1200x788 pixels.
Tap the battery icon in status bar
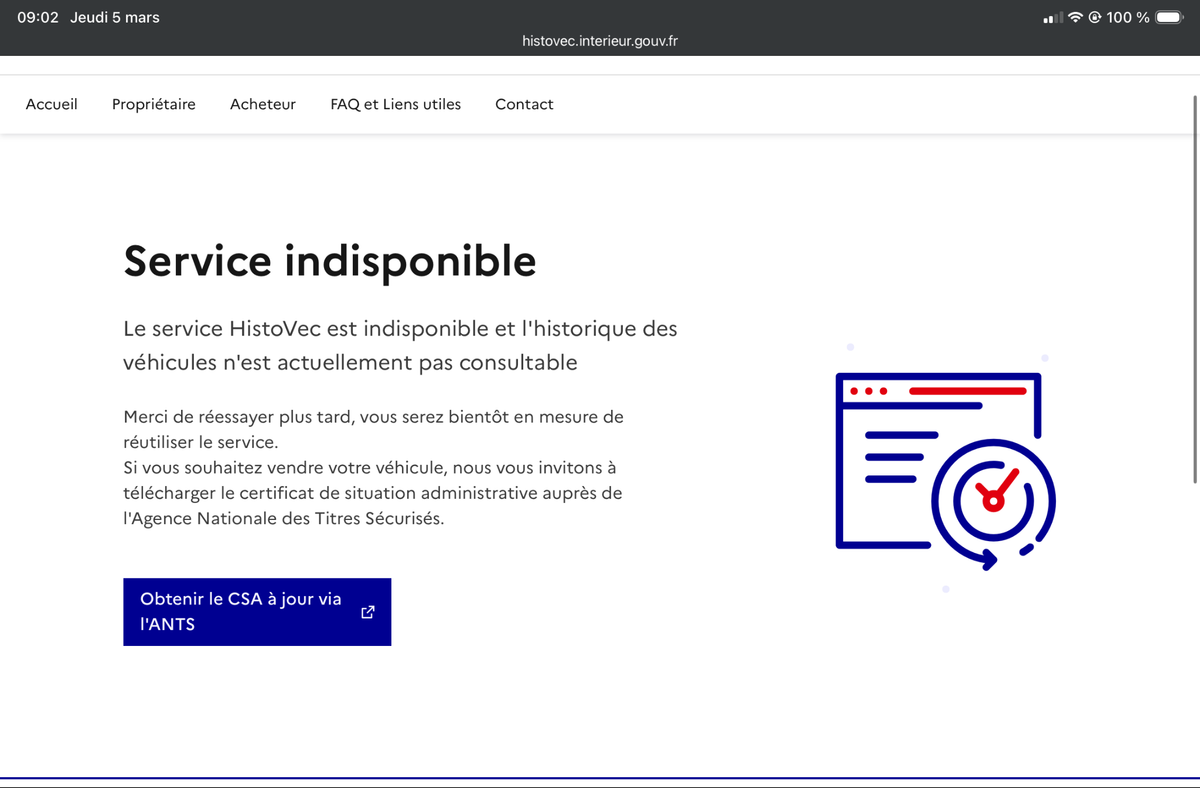[x=1168, y=17]
